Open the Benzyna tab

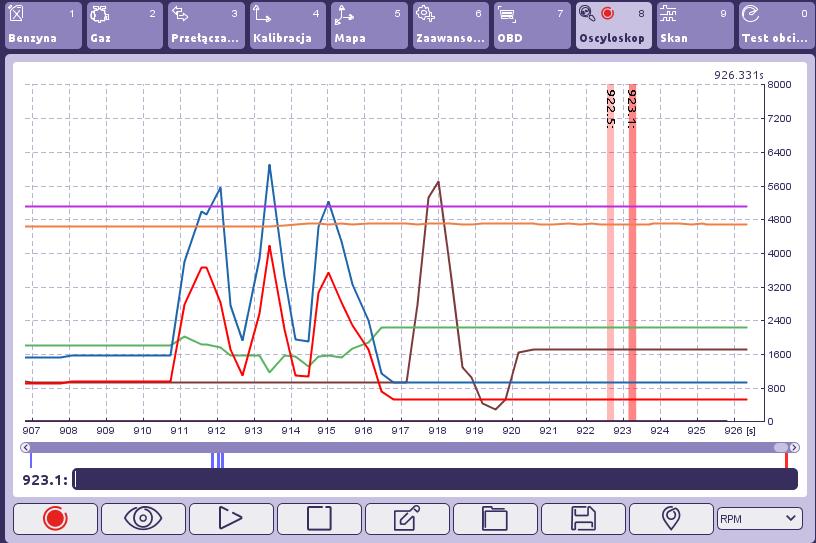point(43,25)
